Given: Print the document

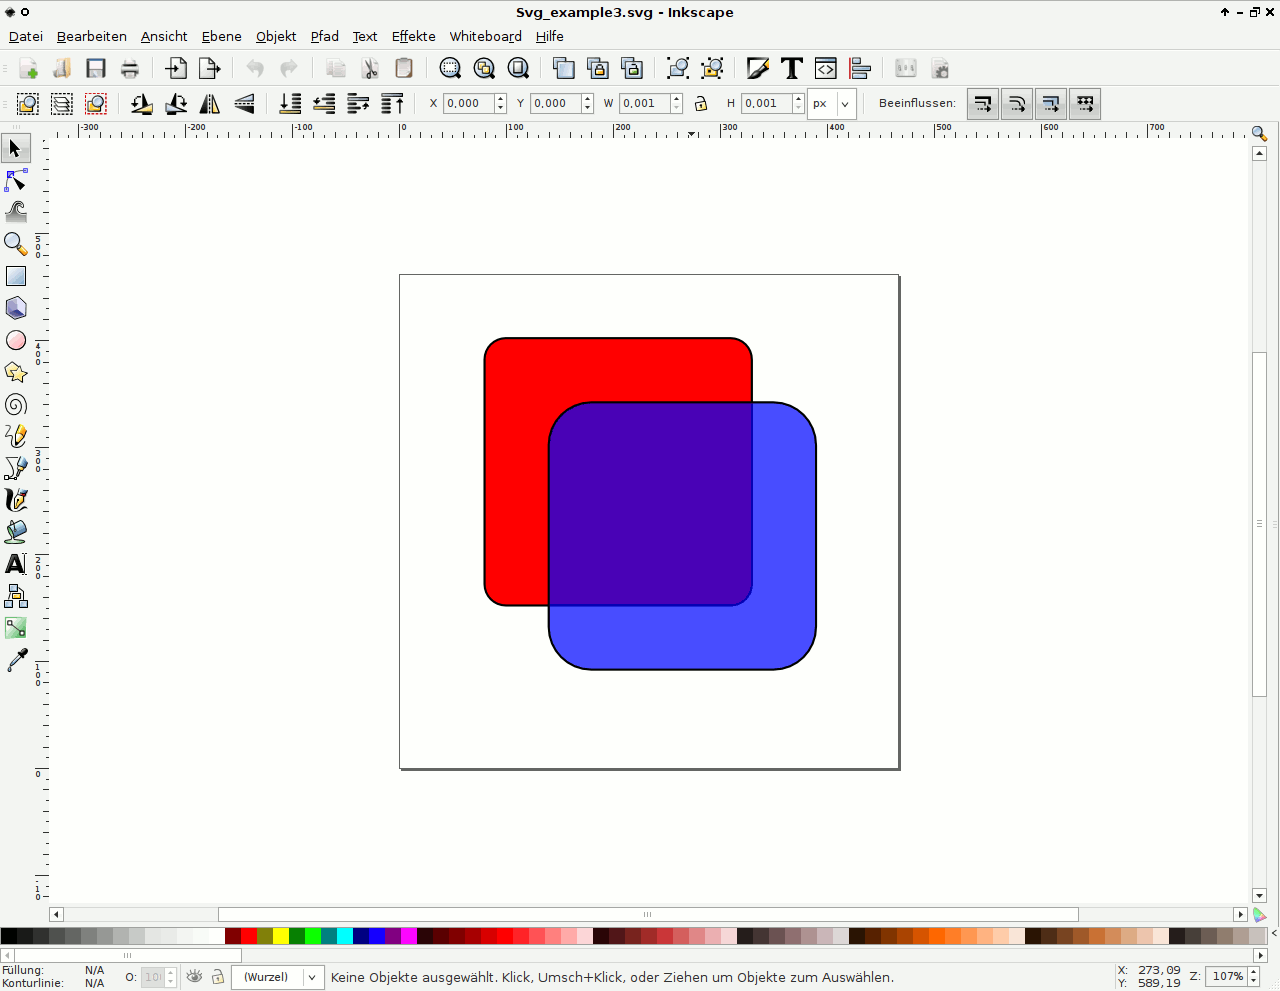Looking at the screenshot, I should point(130,68).
